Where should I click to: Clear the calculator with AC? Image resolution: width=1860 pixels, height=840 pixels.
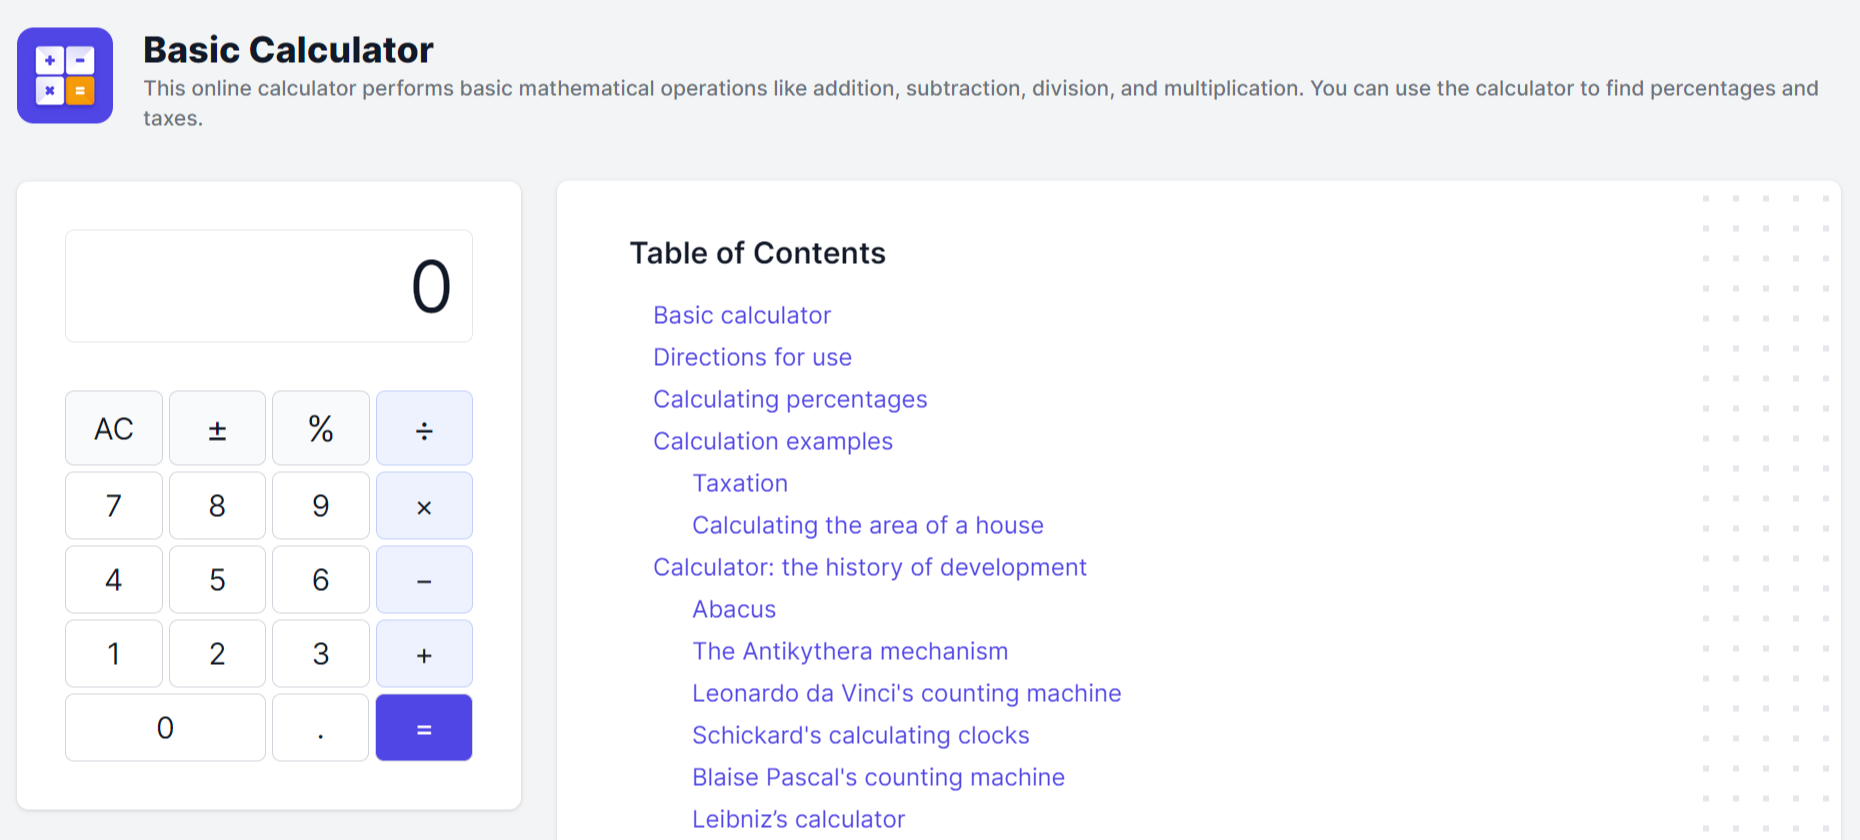pos(114,429)
